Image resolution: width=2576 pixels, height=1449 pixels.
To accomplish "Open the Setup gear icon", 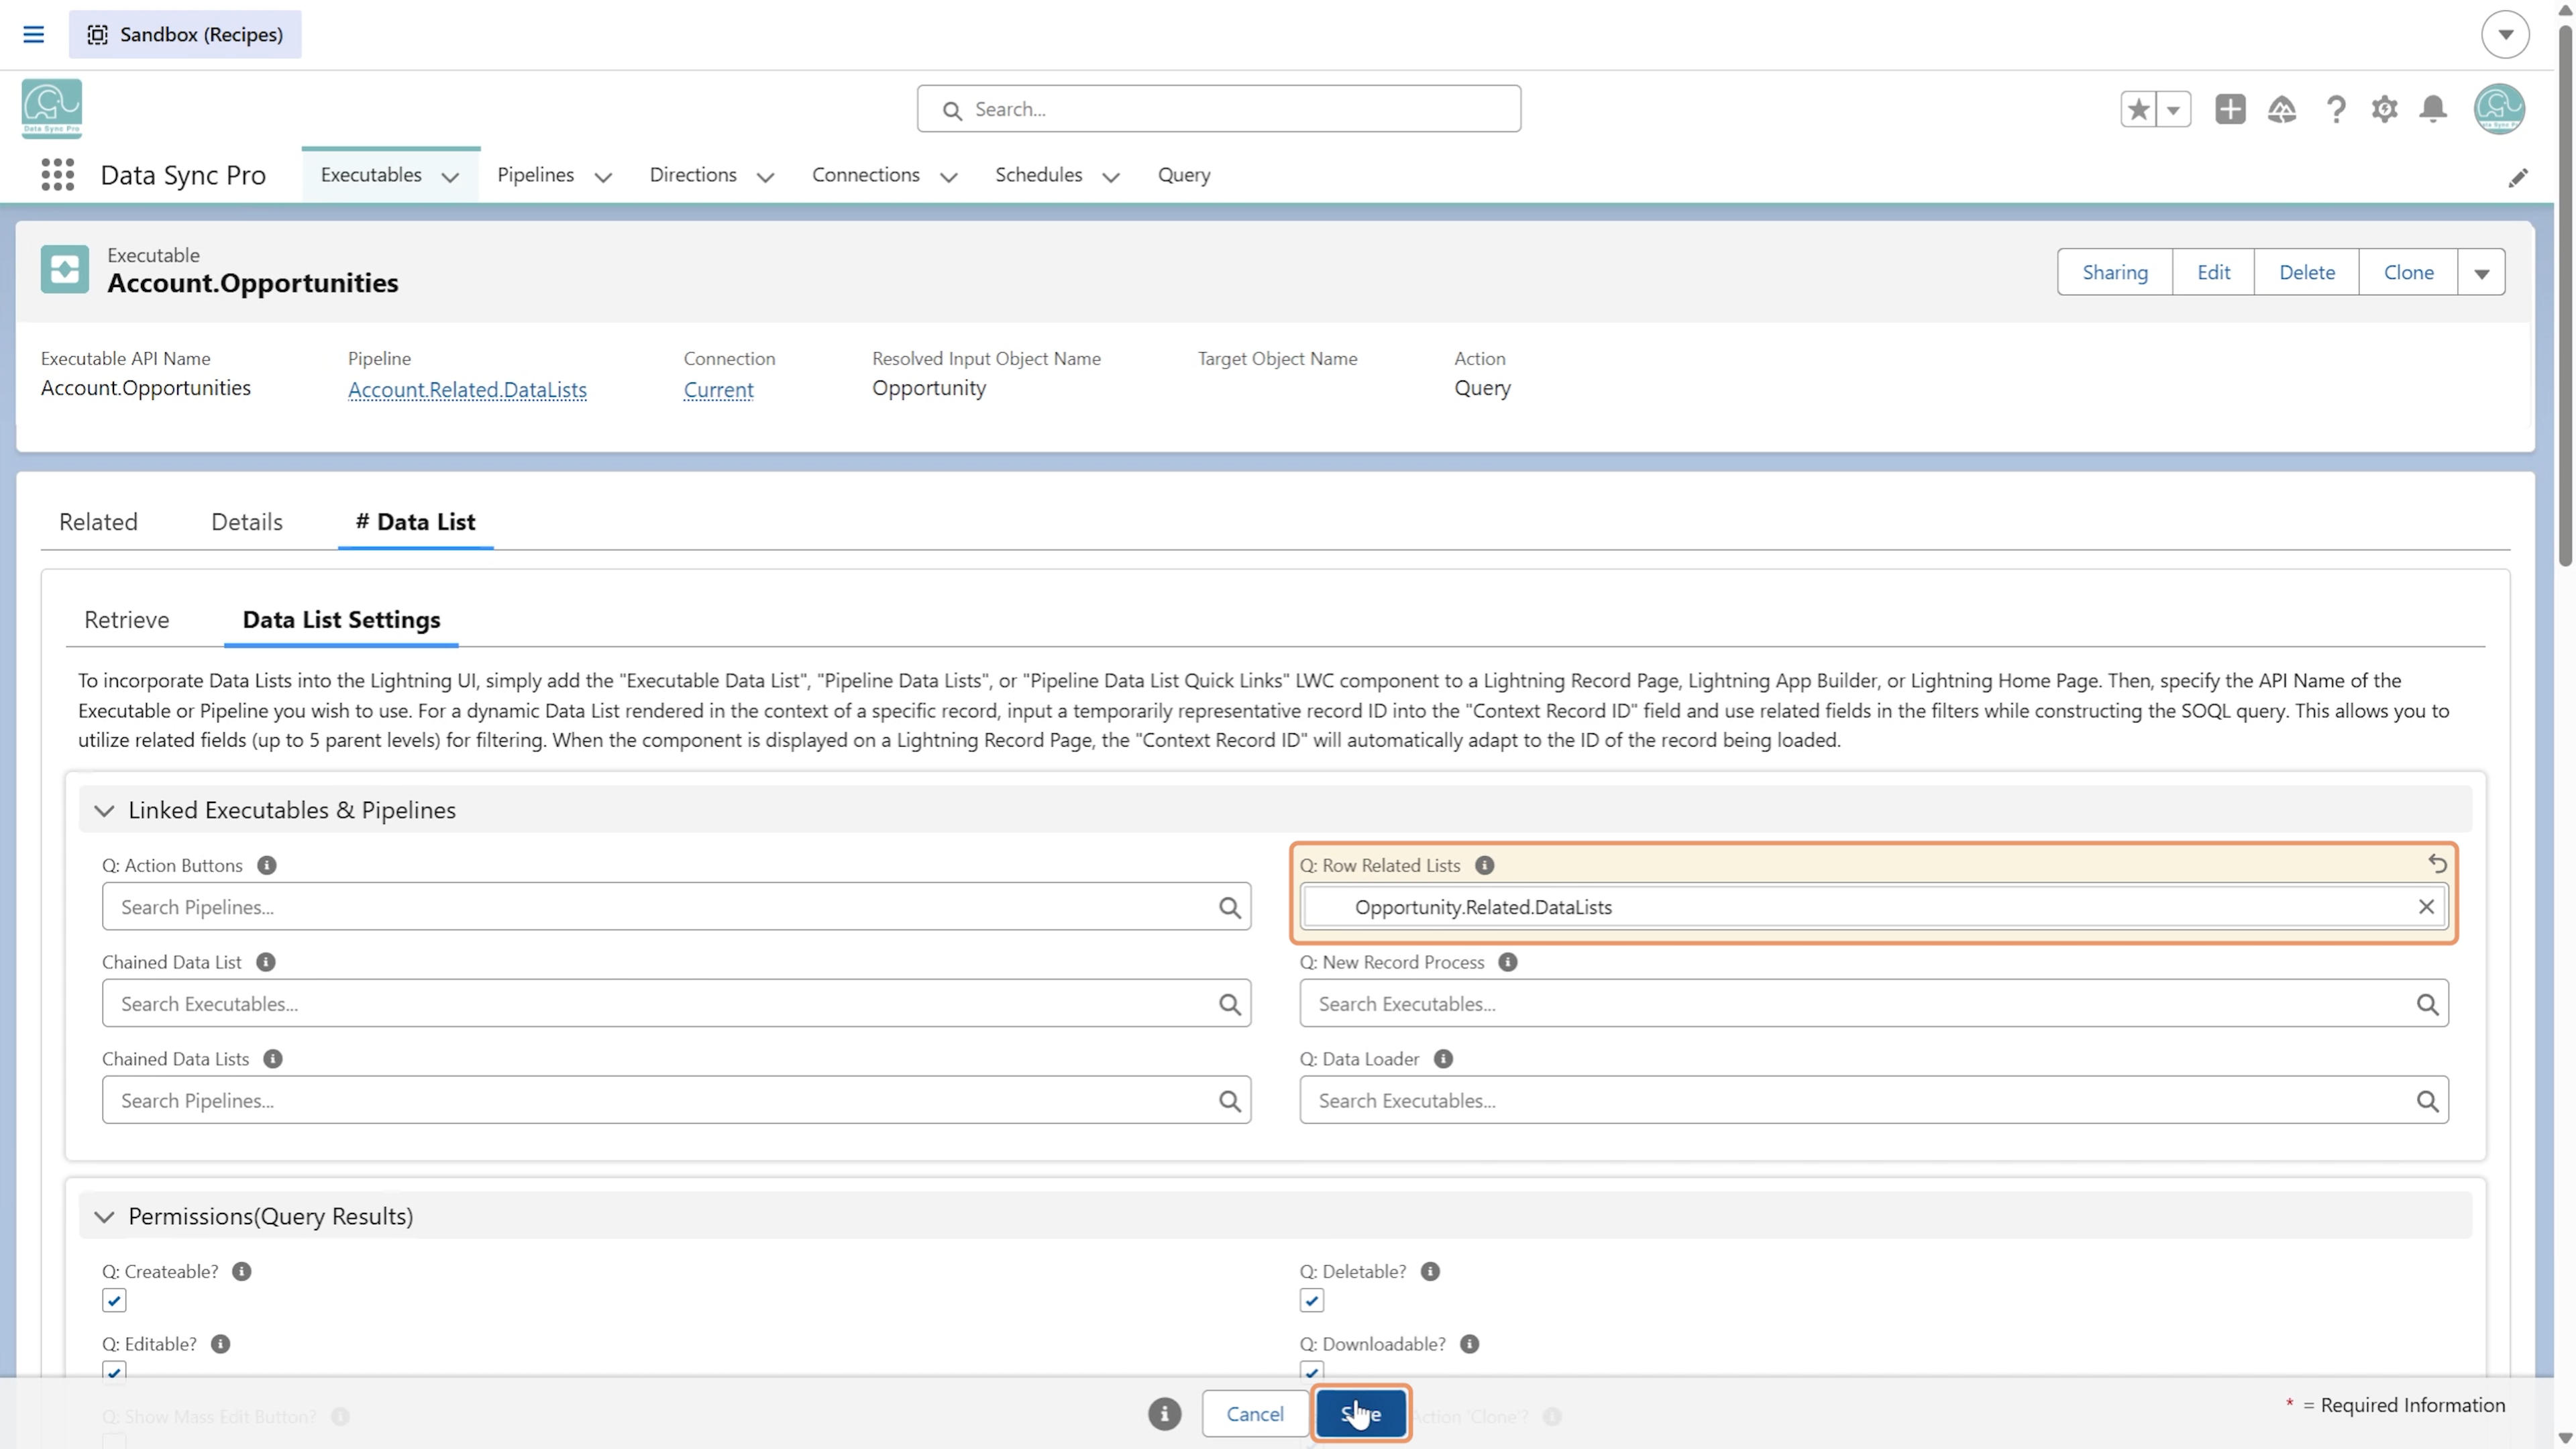I will point(2384,109).
